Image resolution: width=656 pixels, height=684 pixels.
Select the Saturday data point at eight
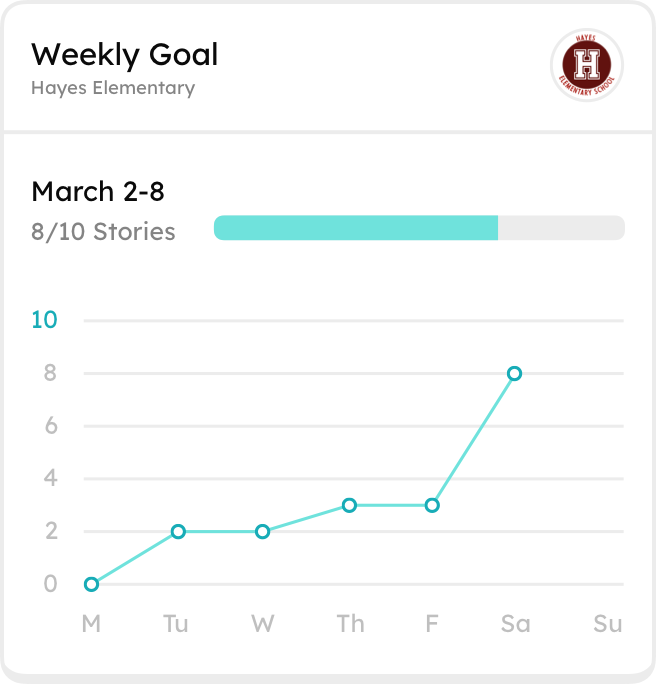(514, 373)
